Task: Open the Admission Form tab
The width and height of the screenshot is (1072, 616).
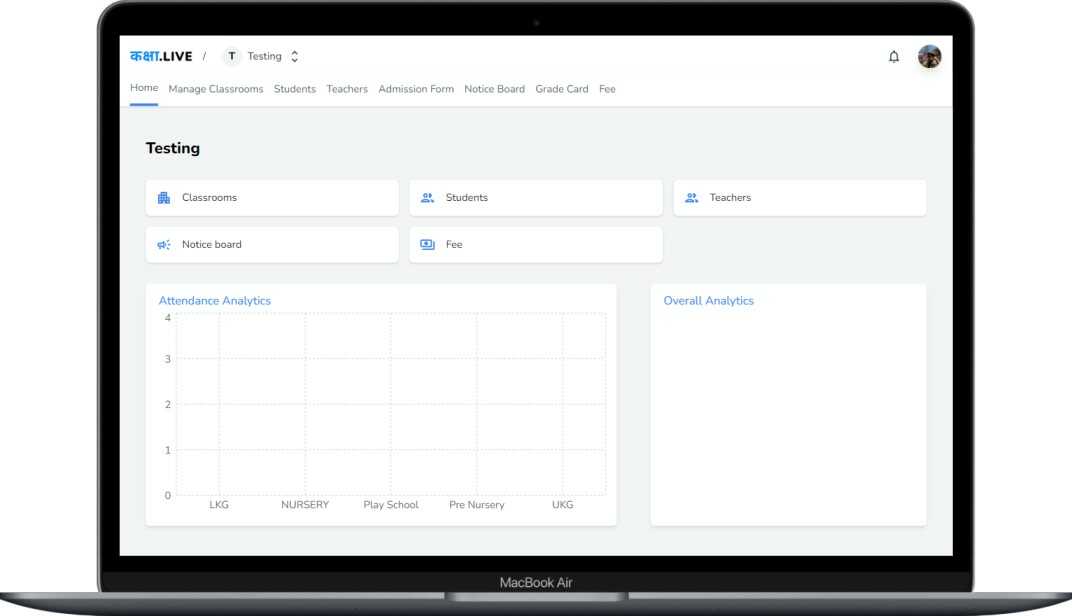Action: 417,88
